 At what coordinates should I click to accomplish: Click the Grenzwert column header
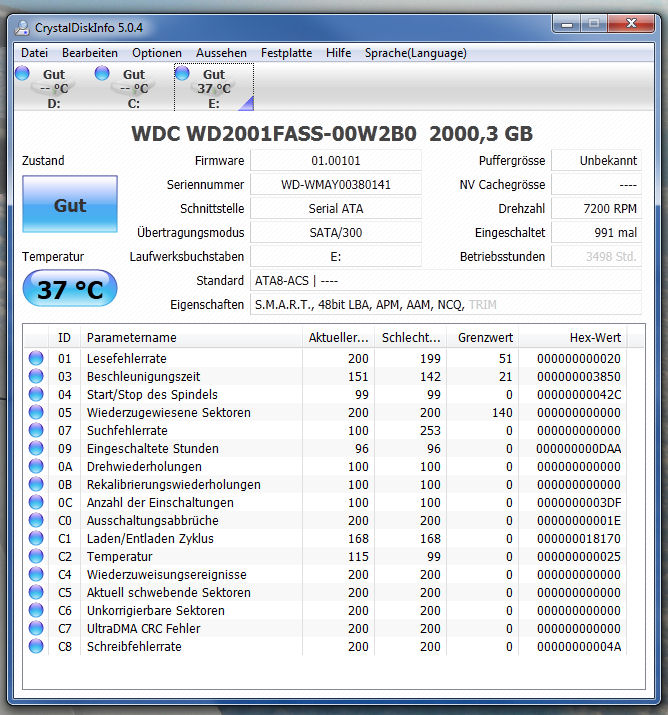pyautogui.click(x=482, y=337)
